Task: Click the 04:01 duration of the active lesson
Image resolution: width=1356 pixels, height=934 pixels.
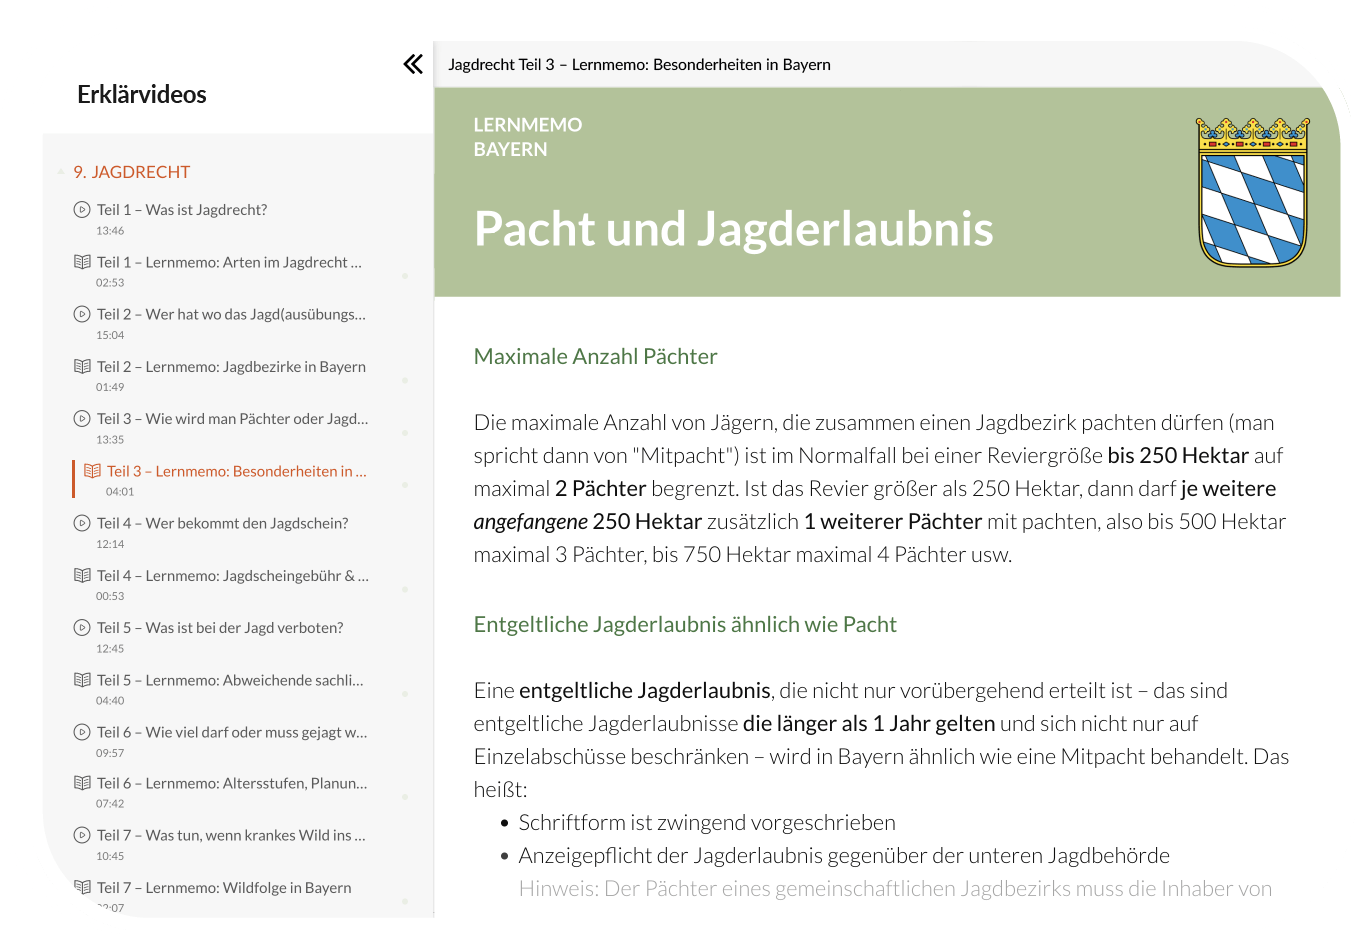Action: tap(120, 492)
